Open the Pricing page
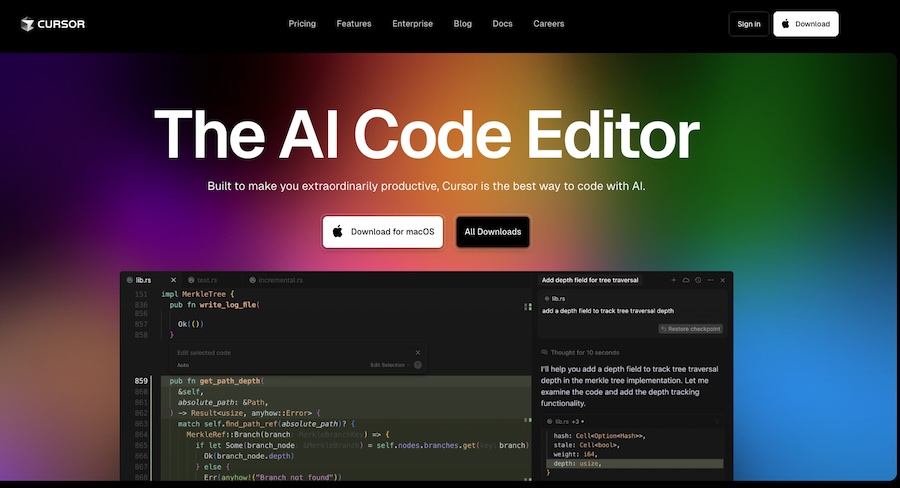Image resolution: width=900 pixels, height=488 pixels. [302, 24]
